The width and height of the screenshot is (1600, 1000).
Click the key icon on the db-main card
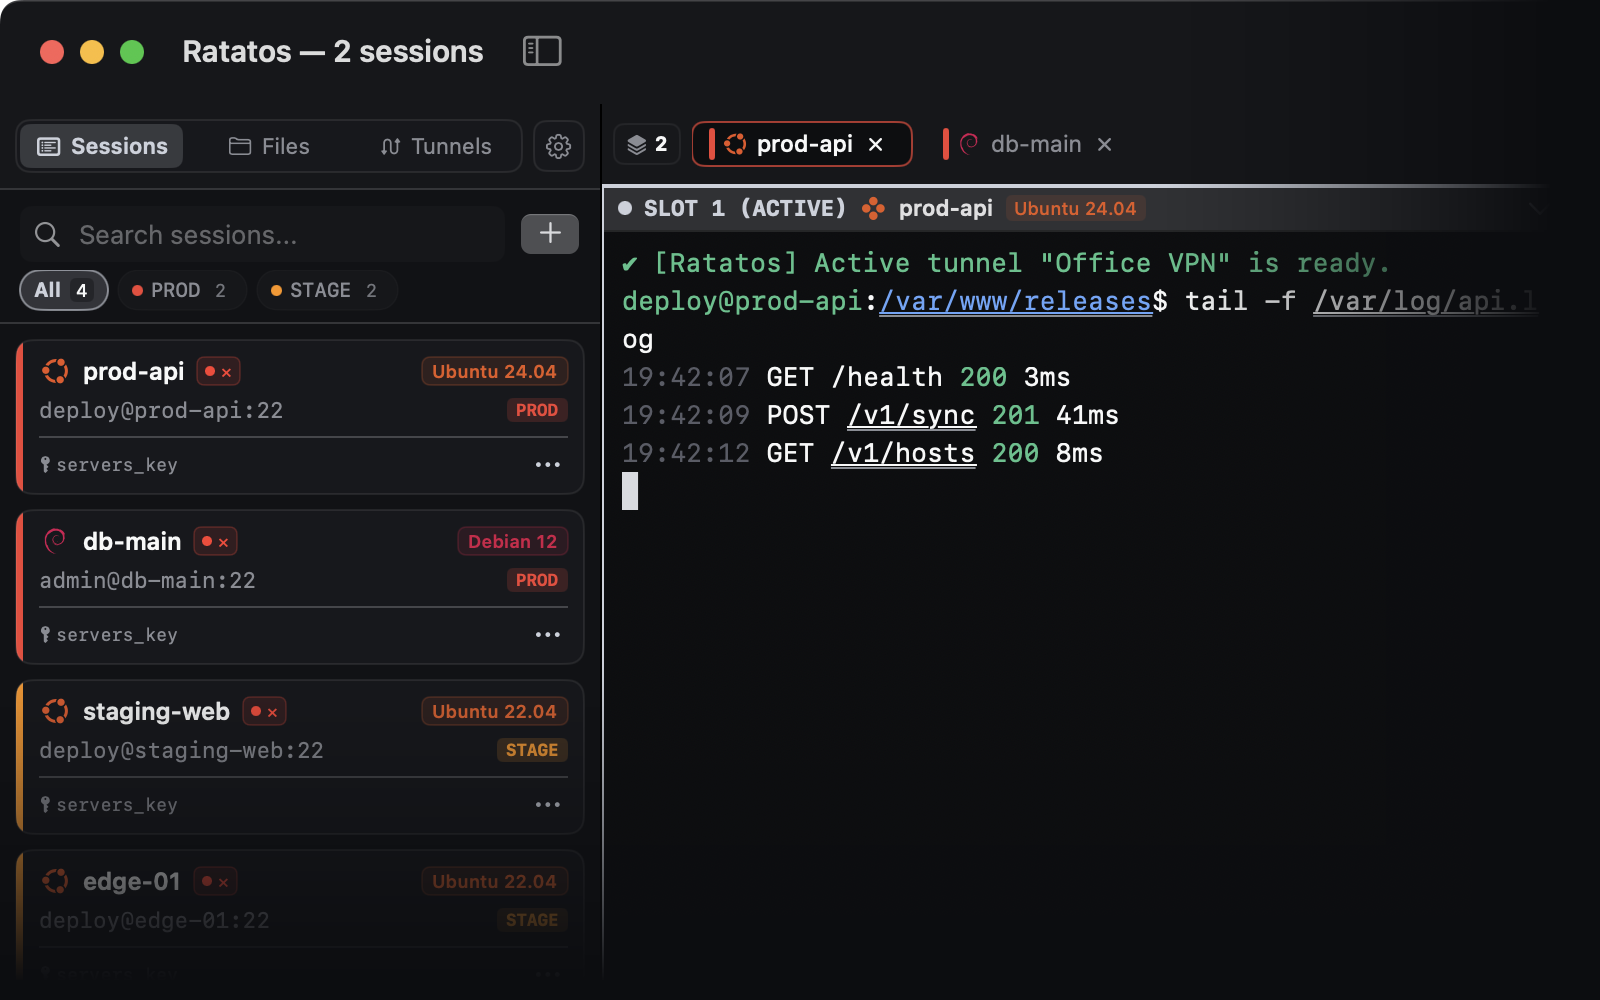[x=45, y=635]
